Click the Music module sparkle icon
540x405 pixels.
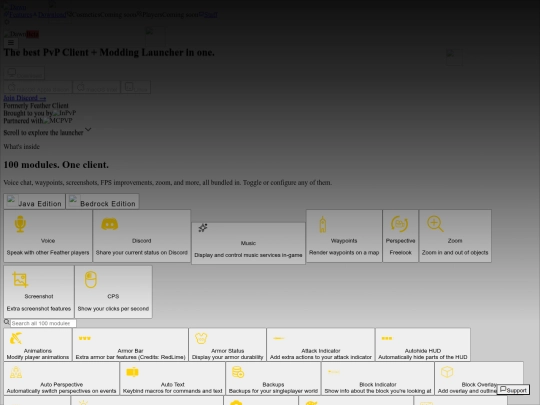coord(203,228)
